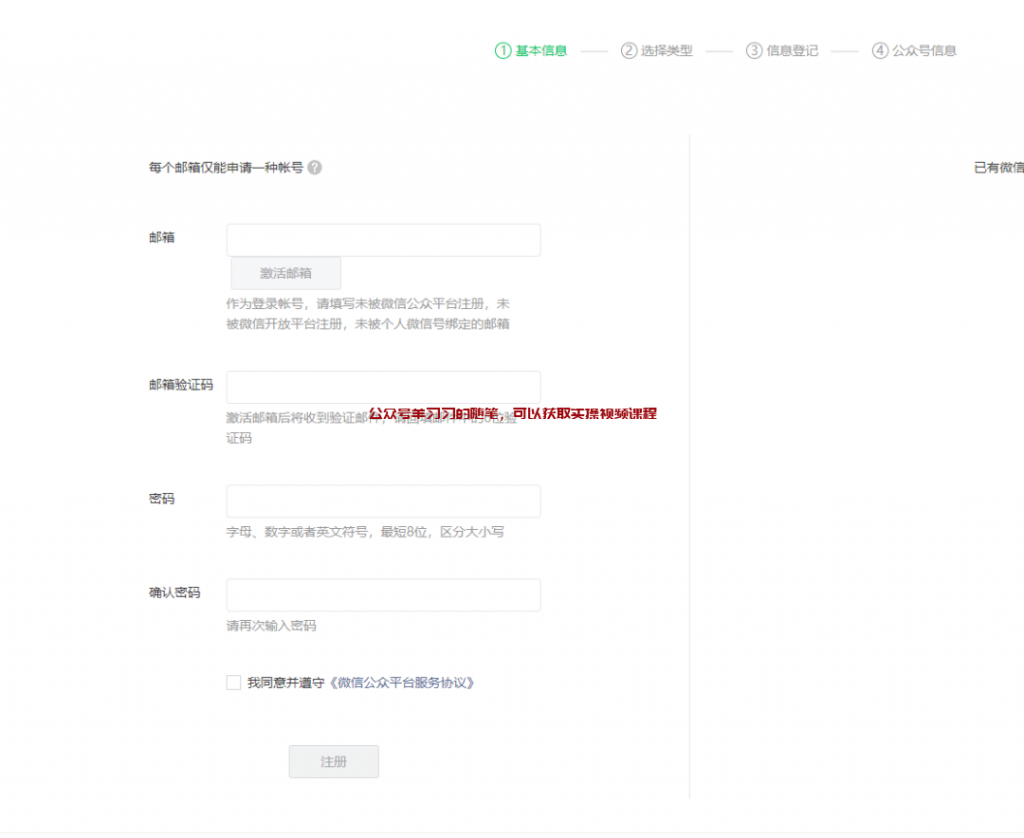Click the 密码 password input field

(x=383, y=501)
